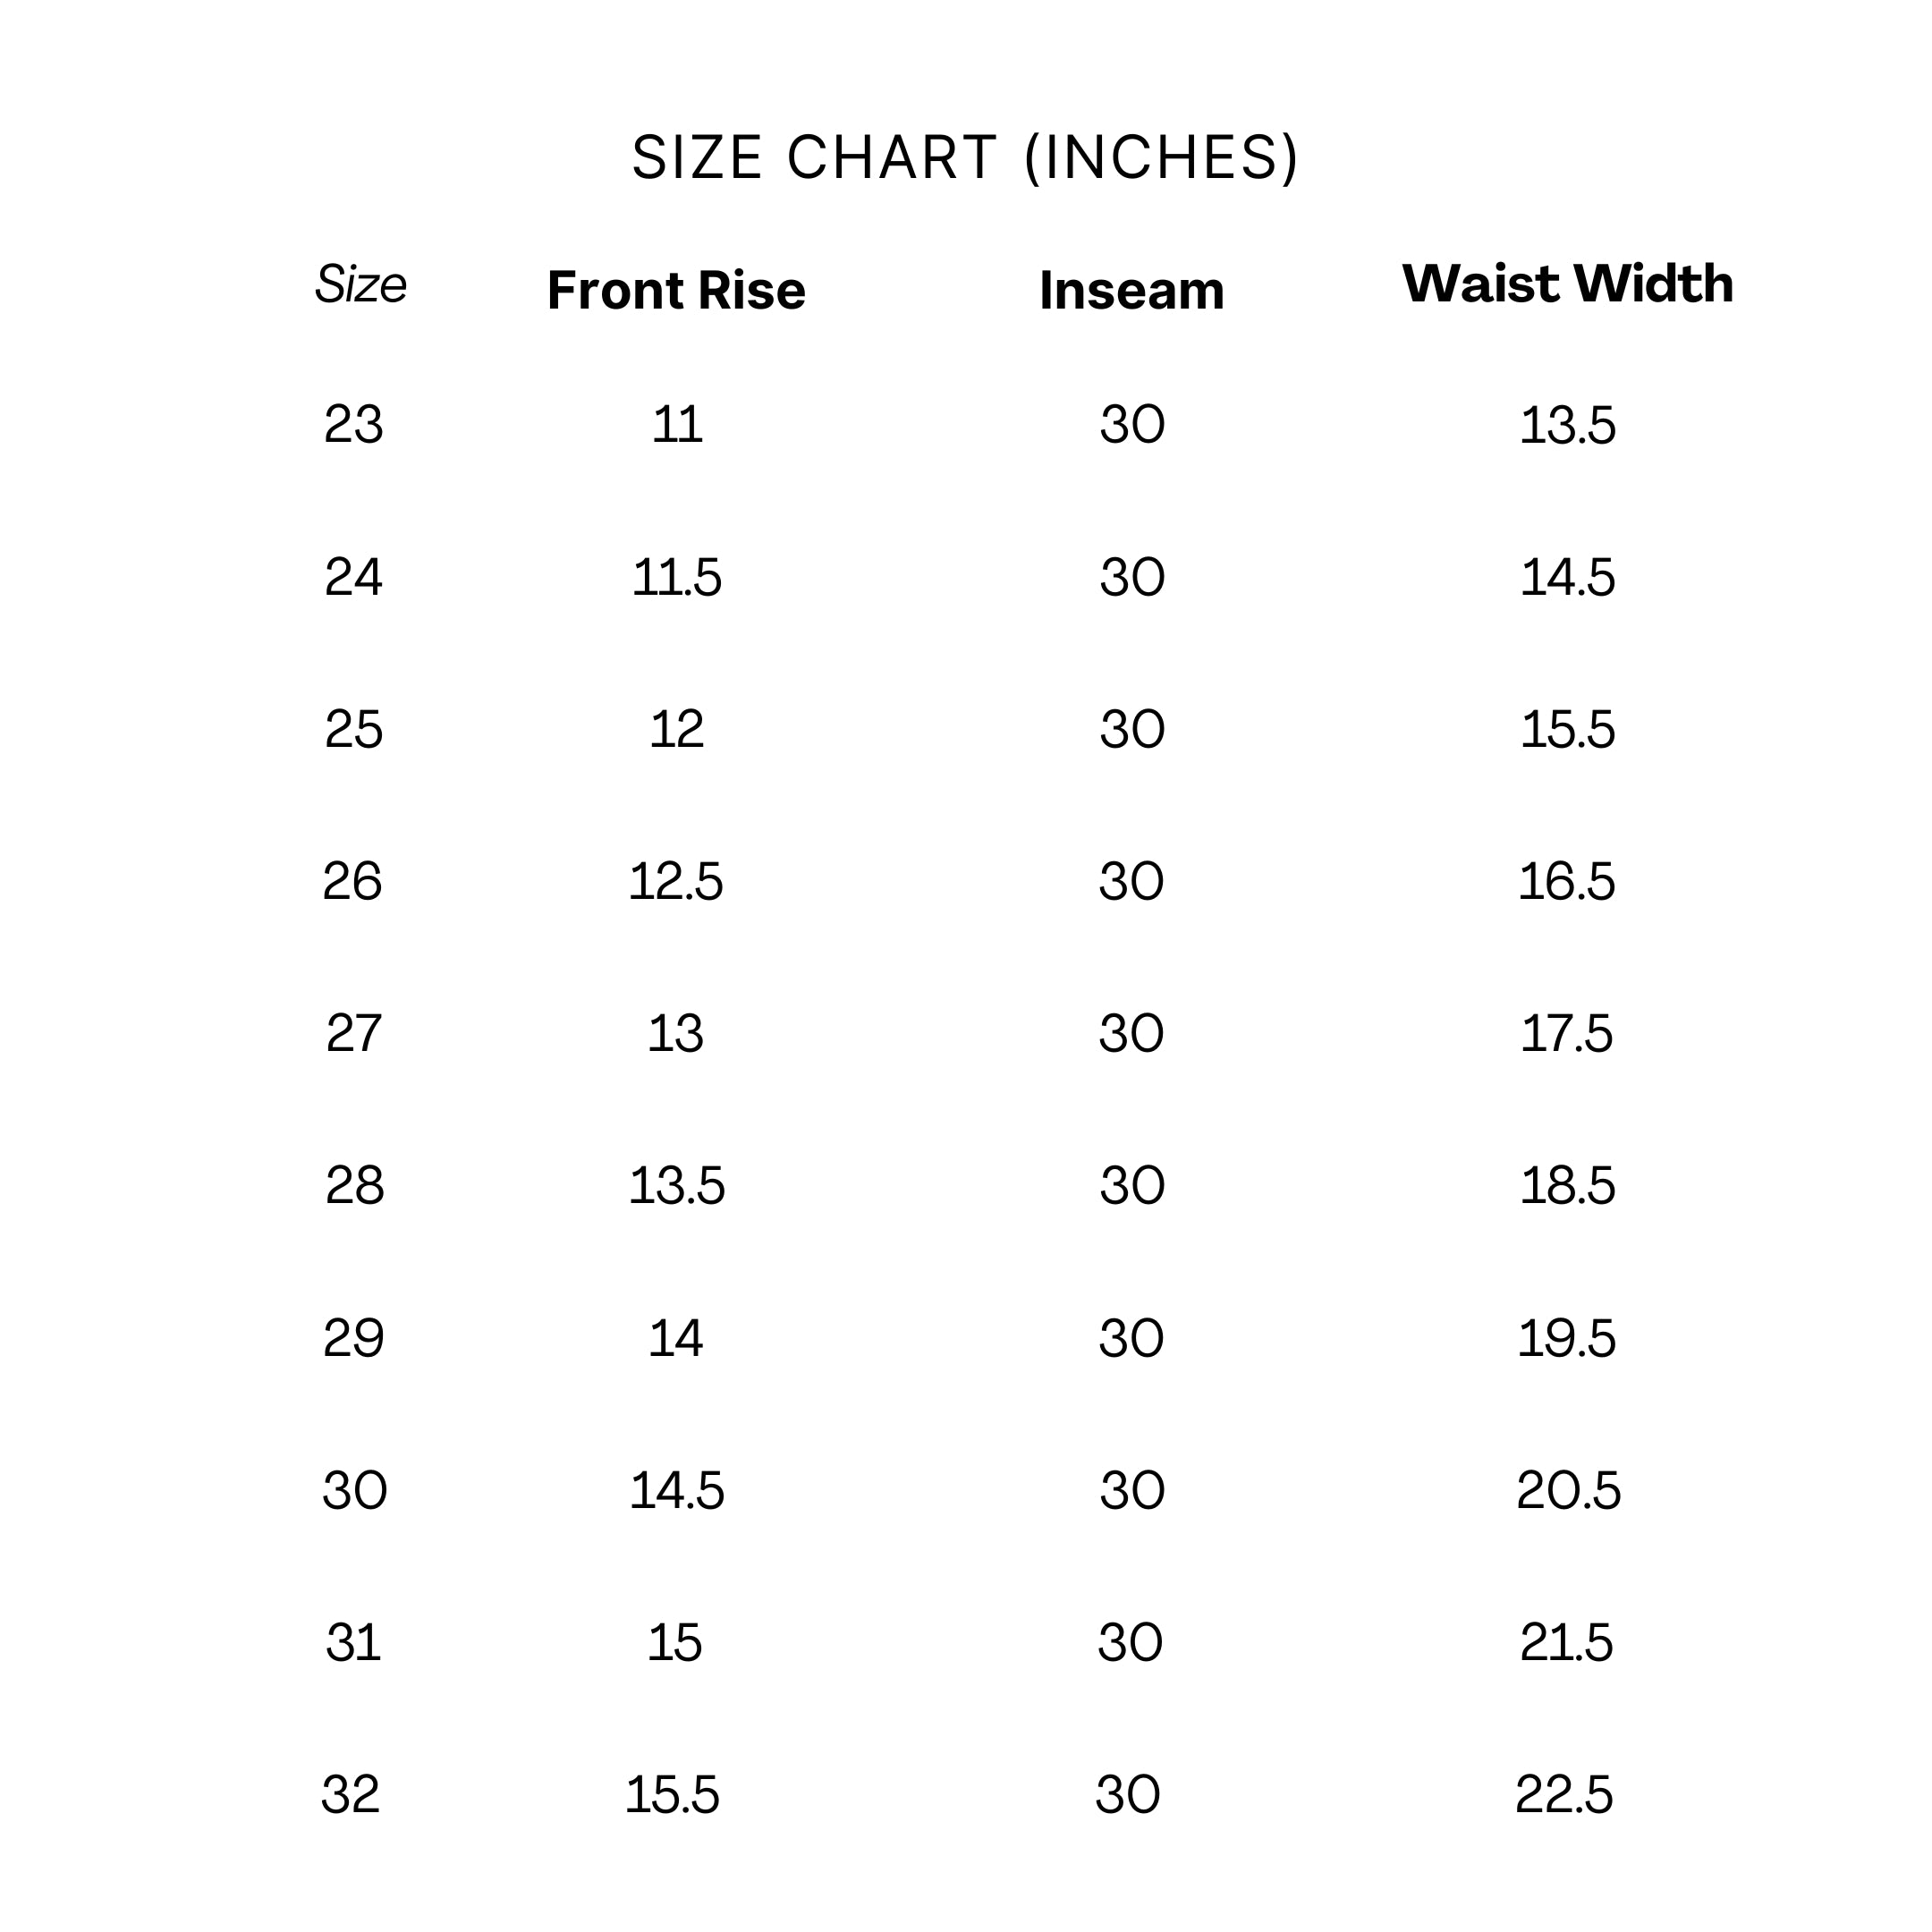
Task: Click size 27 in the Size column
Action: click(353, 1034)
